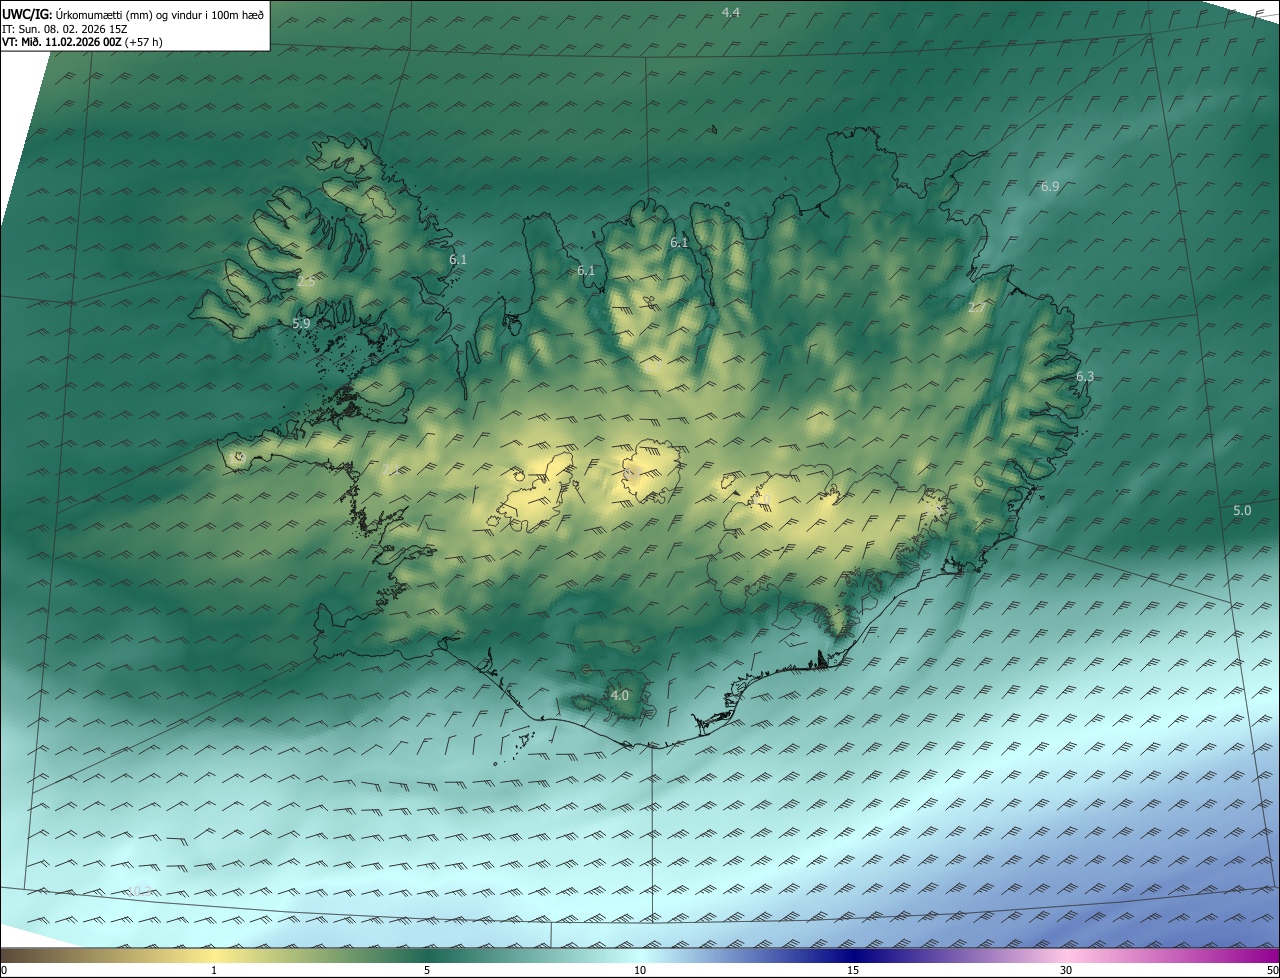This screenshot has width=1280, height=978.
Task: Click the 4.4 precipitation value label
Action: tap(730, 12)
